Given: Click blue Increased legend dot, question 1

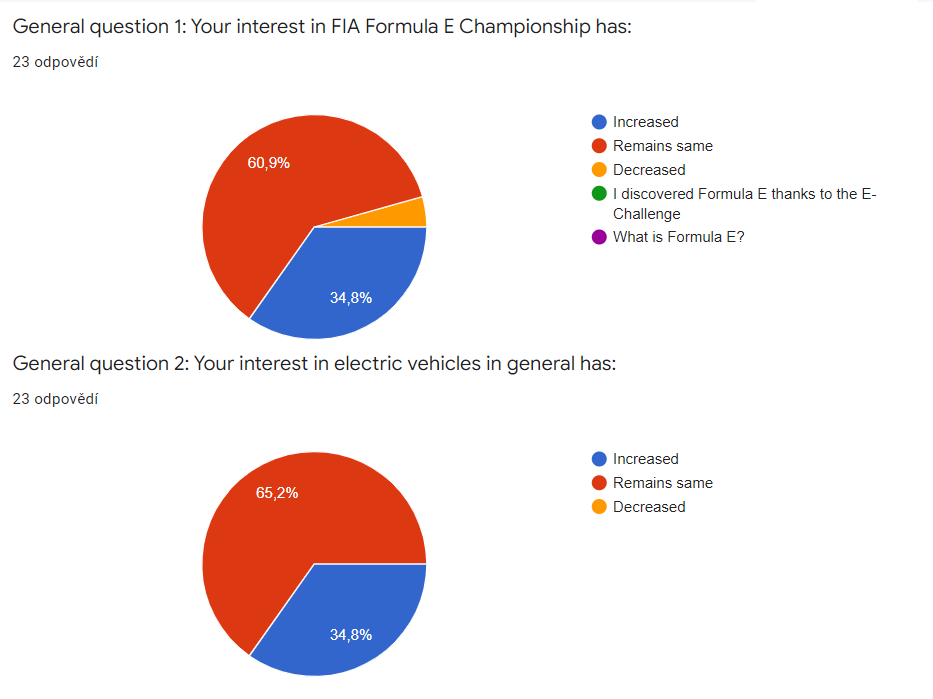Looking at the screenshot, I should pyautogui.click(x=599, y=122).
